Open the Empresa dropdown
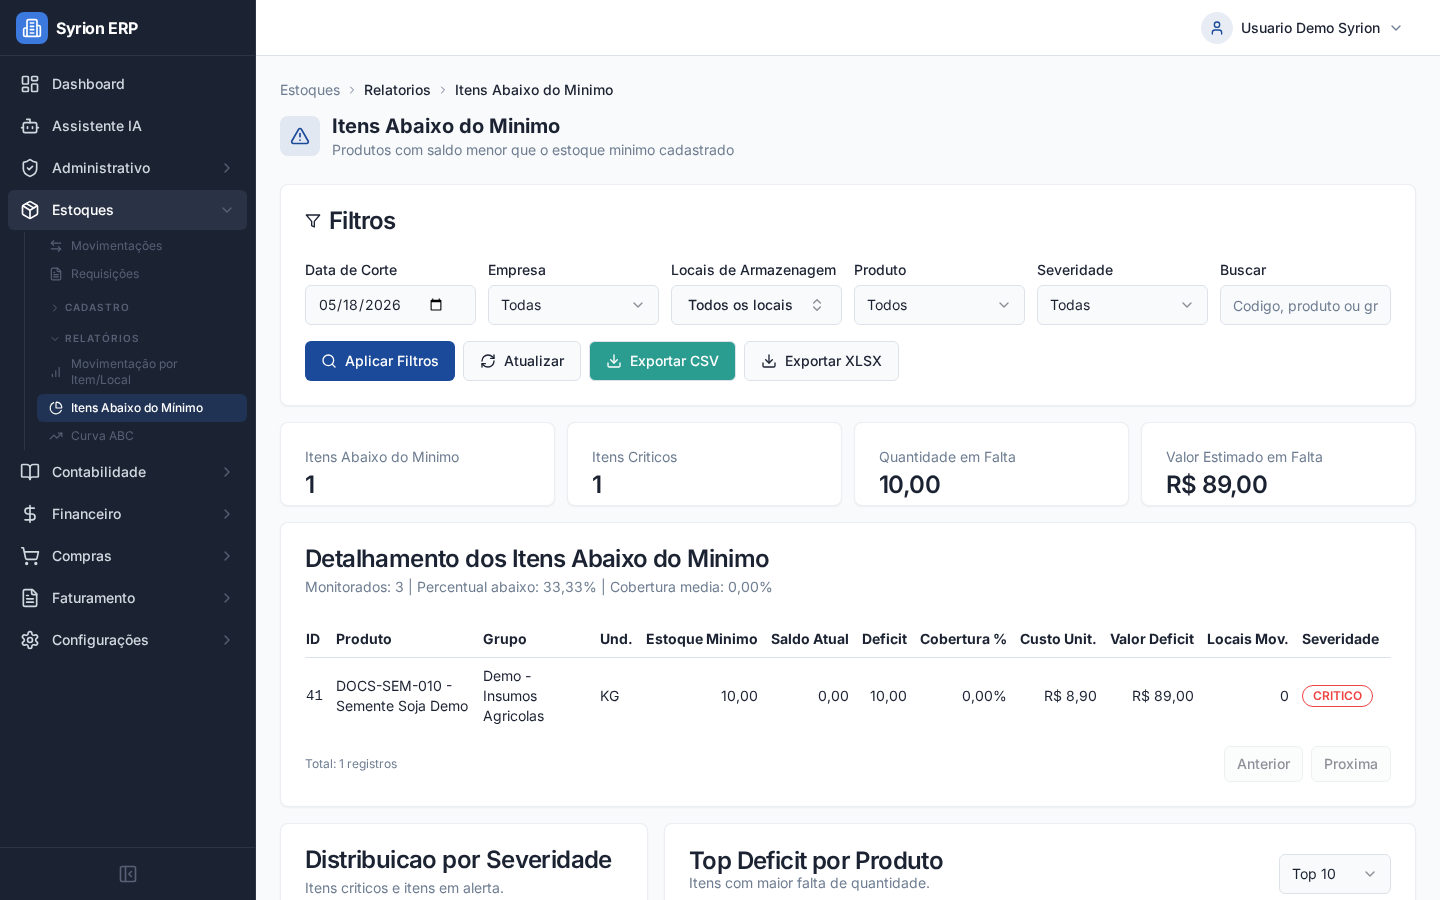This screenshot has width=1440, height=900. click(573, 305)
